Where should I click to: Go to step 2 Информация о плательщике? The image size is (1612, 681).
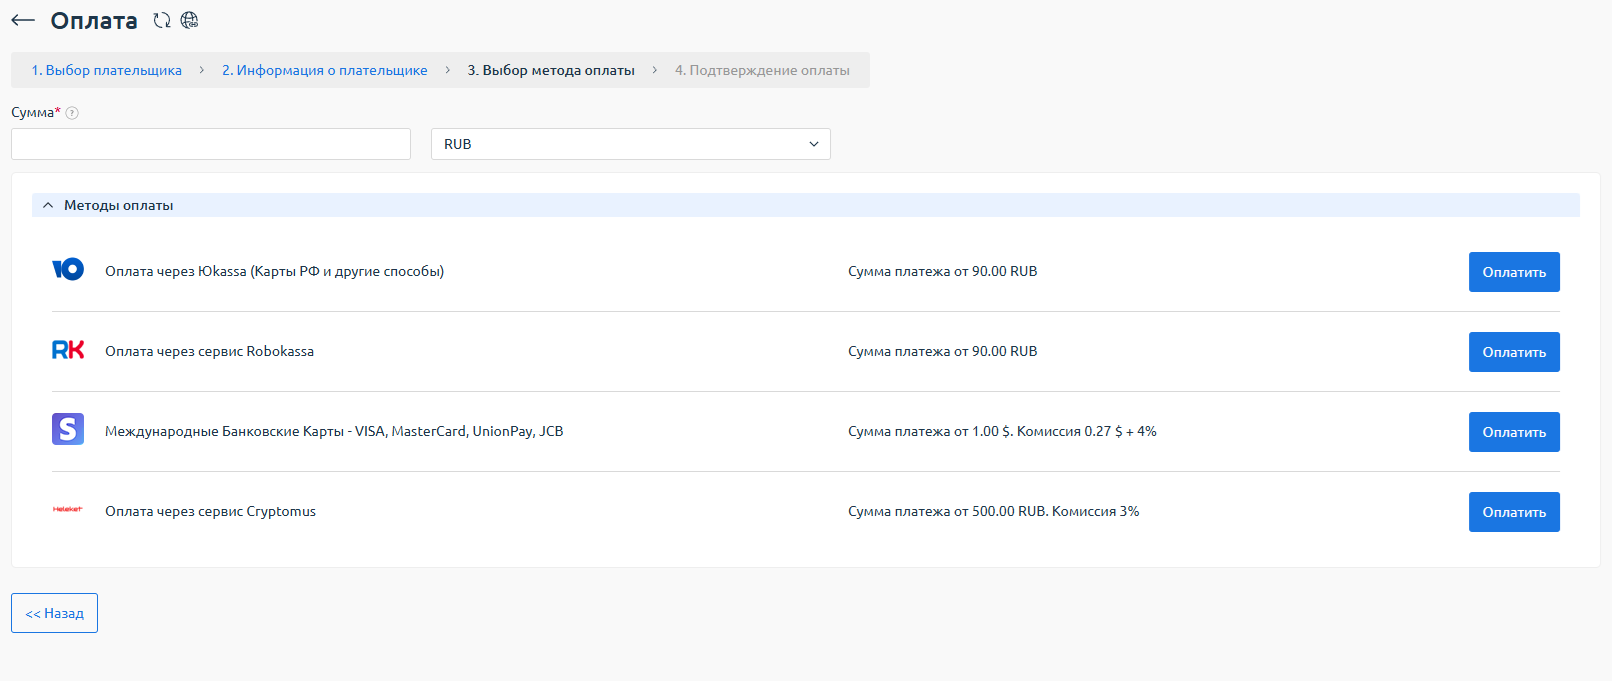tap(325, 70)
